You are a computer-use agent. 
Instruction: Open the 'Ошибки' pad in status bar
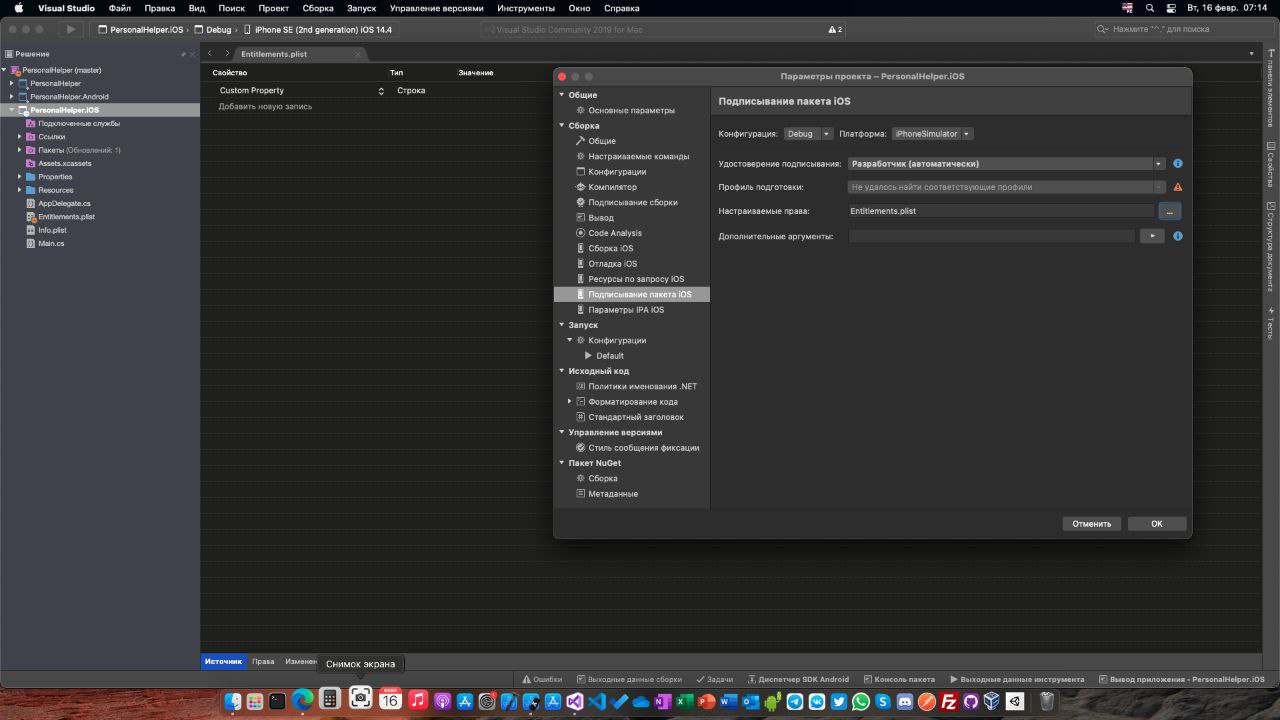[x=542, y=679]
